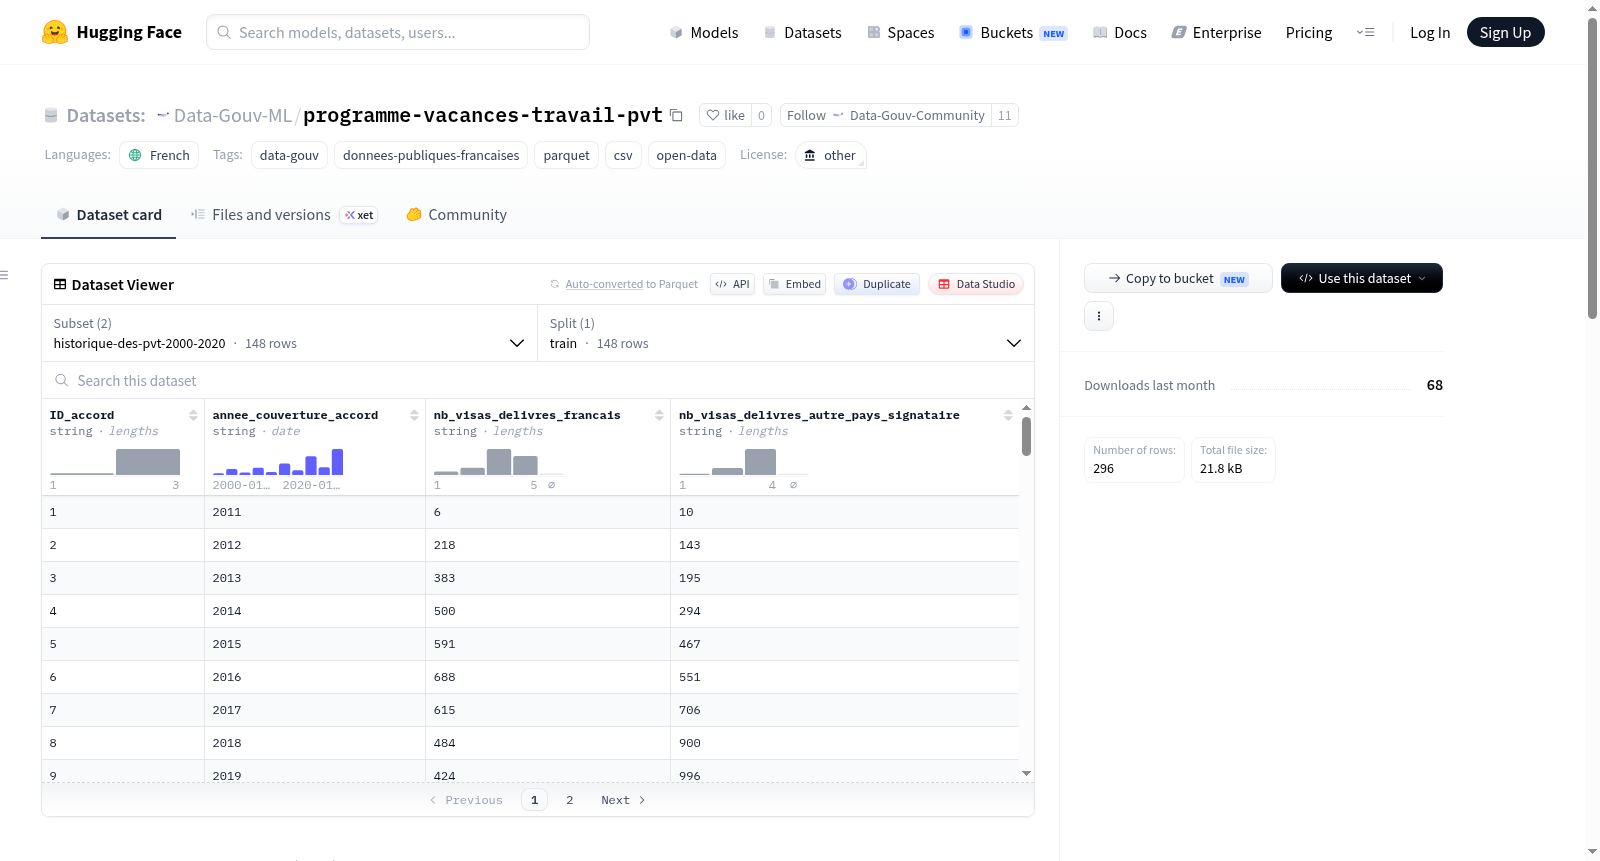Click the Hugging Face logo
This screenshot has height=861, width=1600.
click(112, 32)
